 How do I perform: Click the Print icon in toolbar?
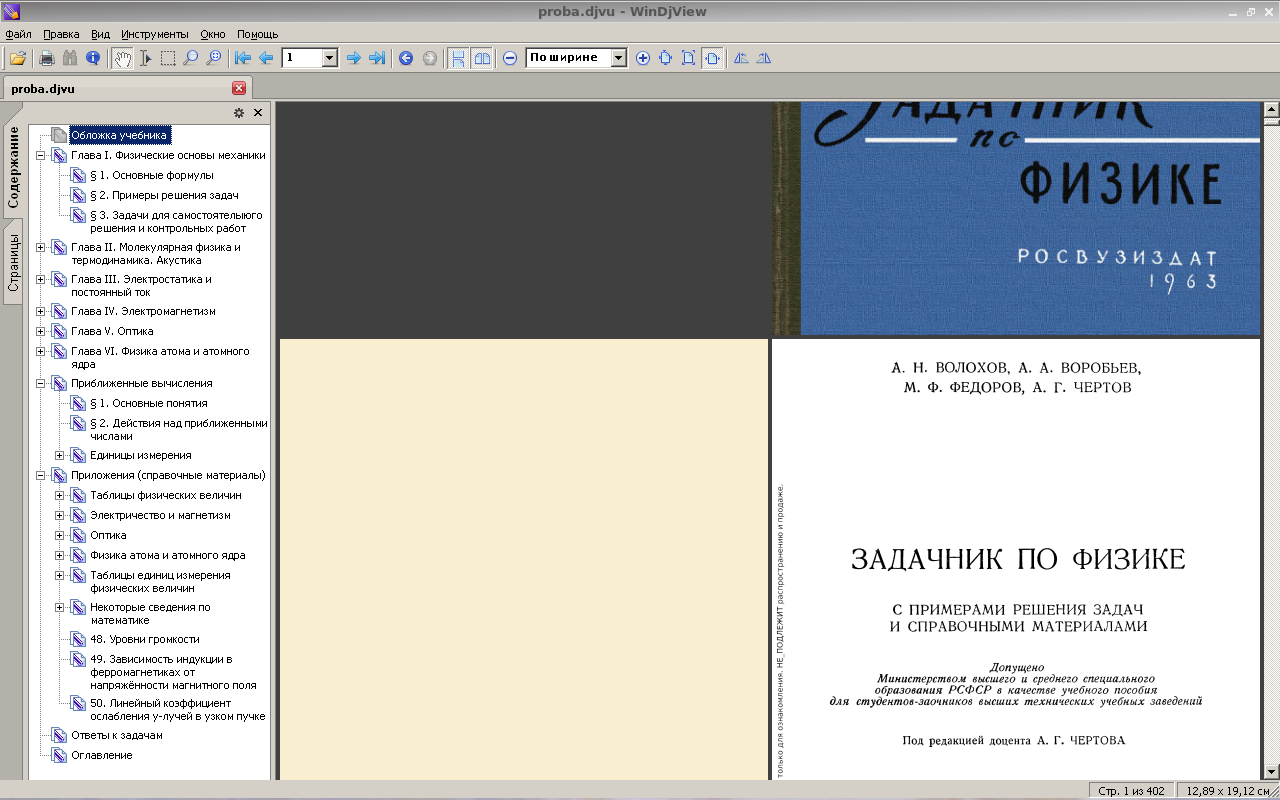click(46, 58)
